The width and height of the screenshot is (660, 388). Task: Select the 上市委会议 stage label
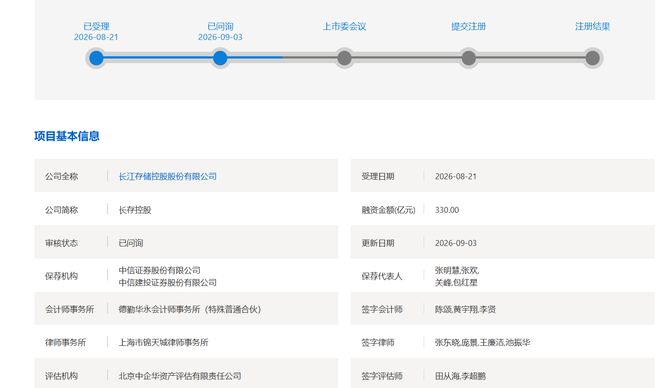(x=344, y=26)
